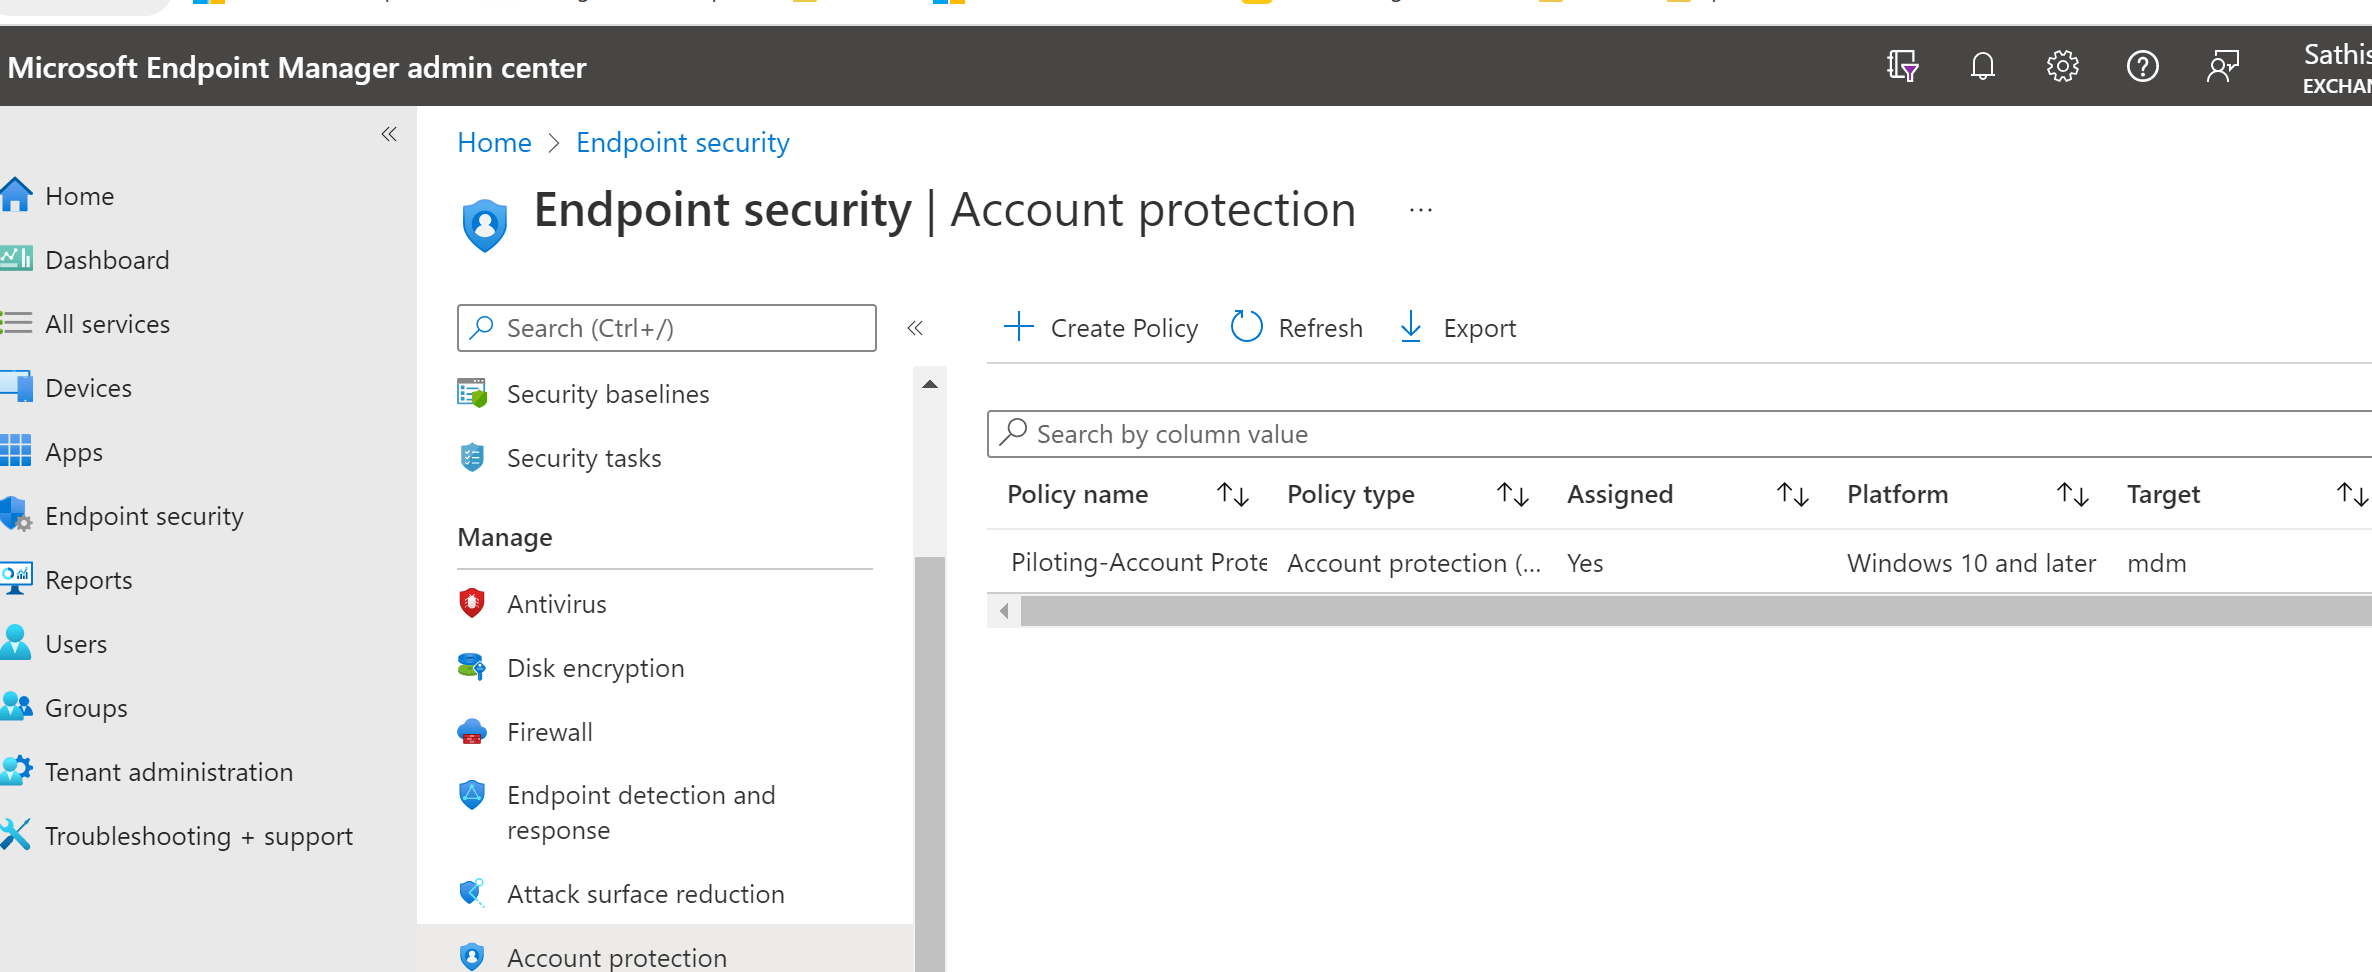
Task: Open the Firewall policies
Action: [549, 731]
